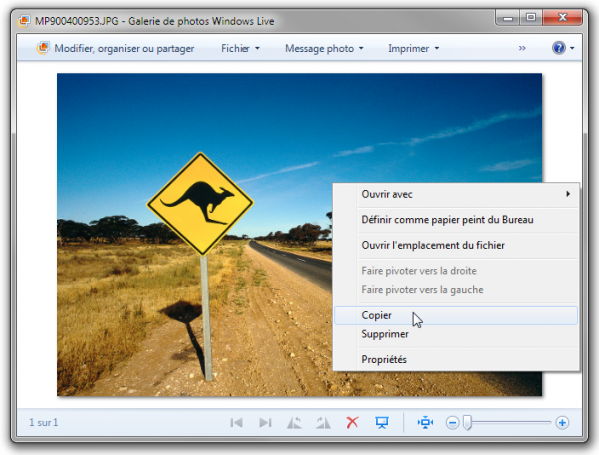Expand the arrow next to Help icon
Viewport: 599px width, 455px height.
tap(572, 48)
